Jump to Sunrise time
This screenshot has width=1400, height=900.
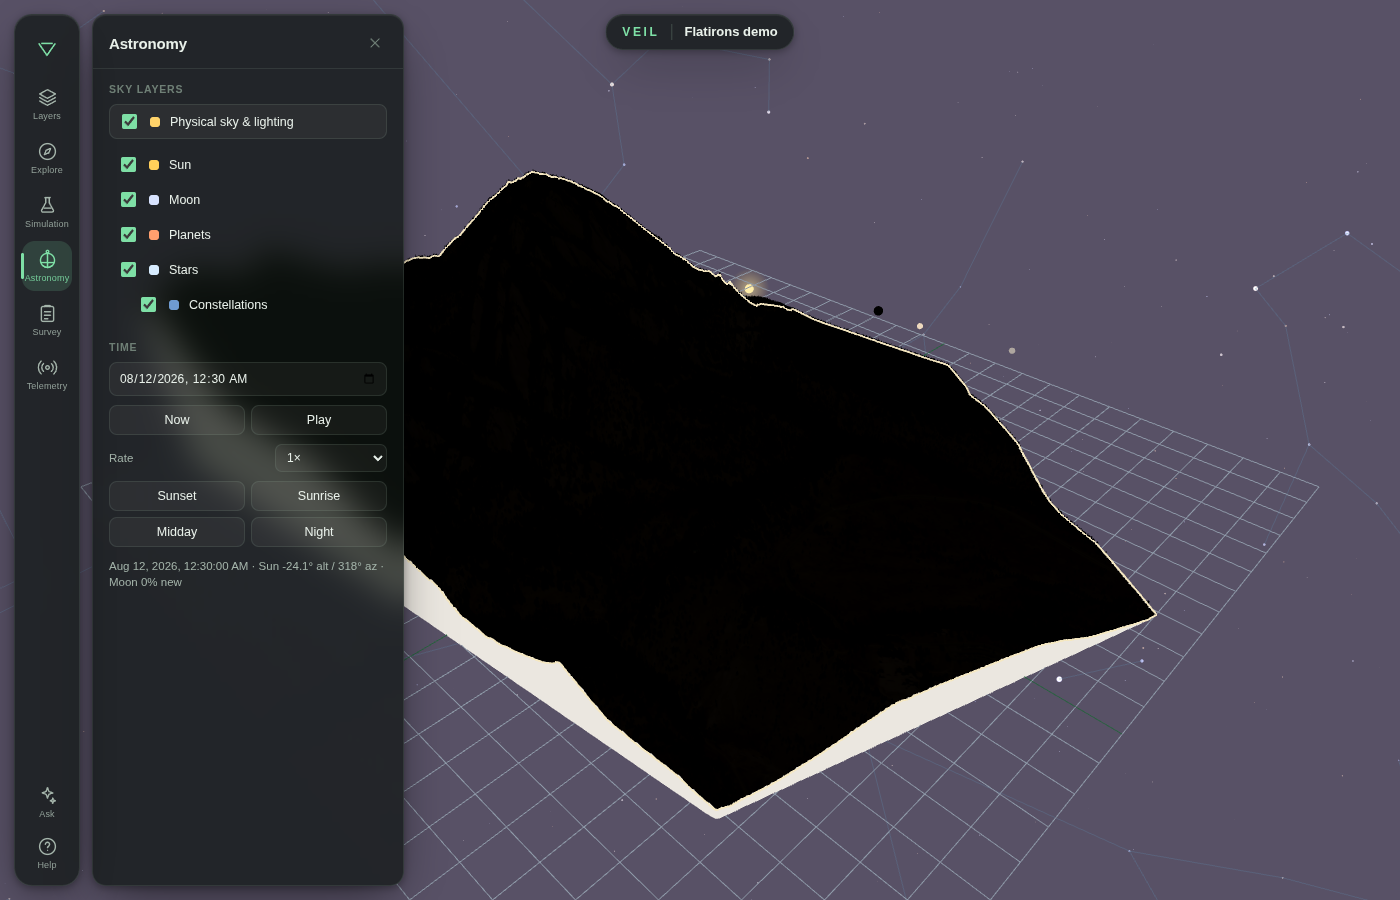pos(319,496)
